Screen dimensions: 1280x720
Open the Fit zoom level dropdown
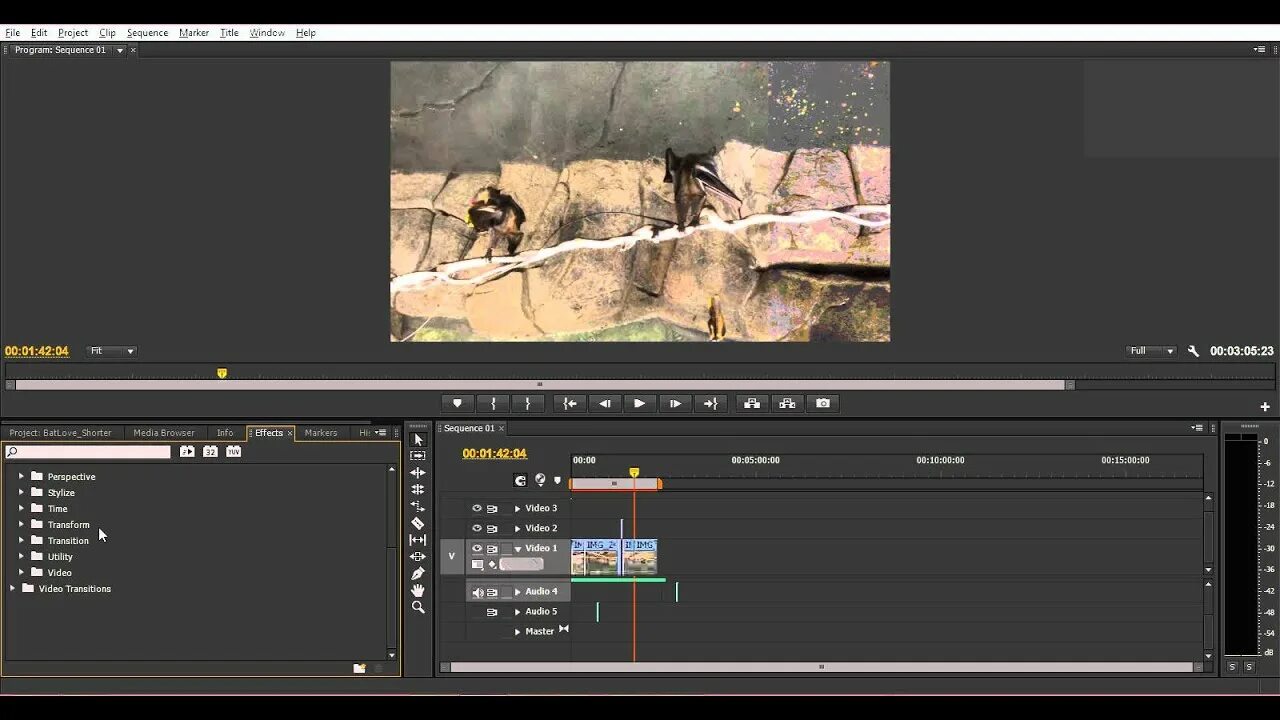pos(112,351)
